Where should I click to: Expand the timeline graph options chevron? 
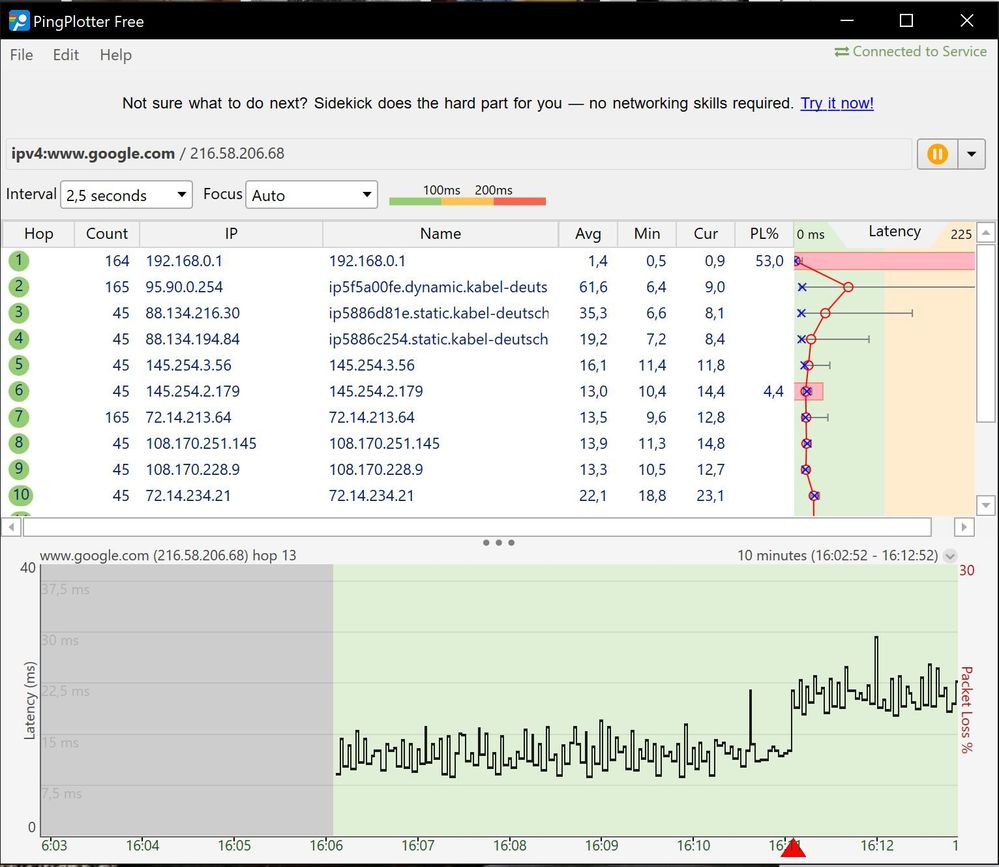(950, 556)
